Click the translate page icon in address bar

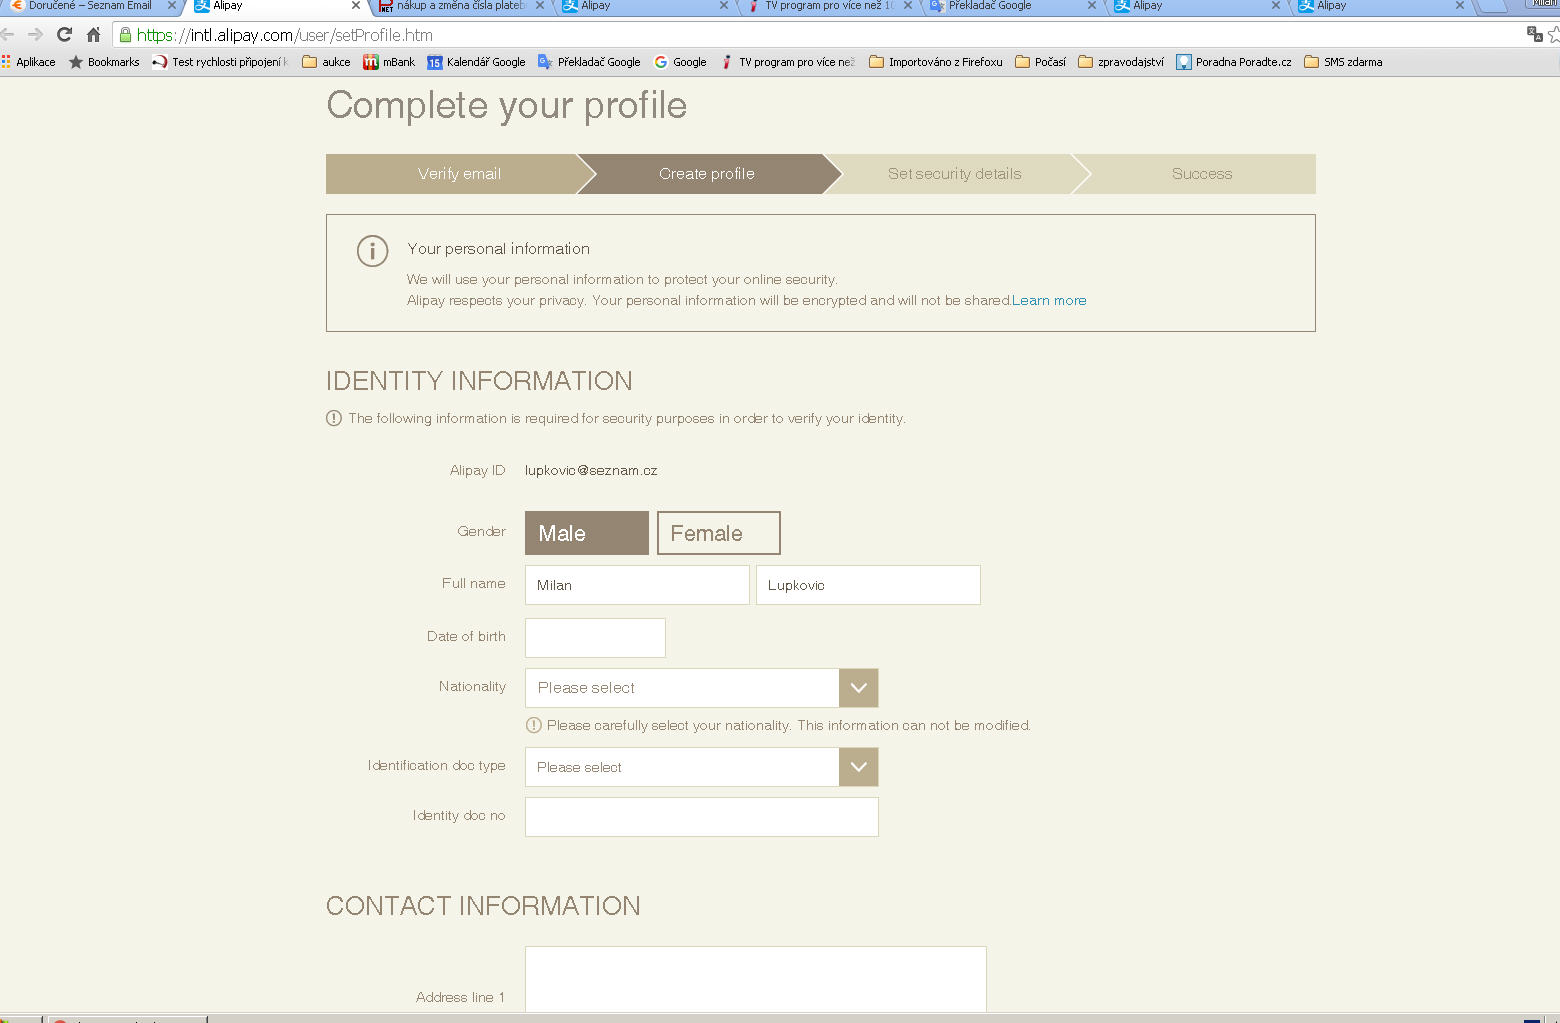coord(1535,35)
